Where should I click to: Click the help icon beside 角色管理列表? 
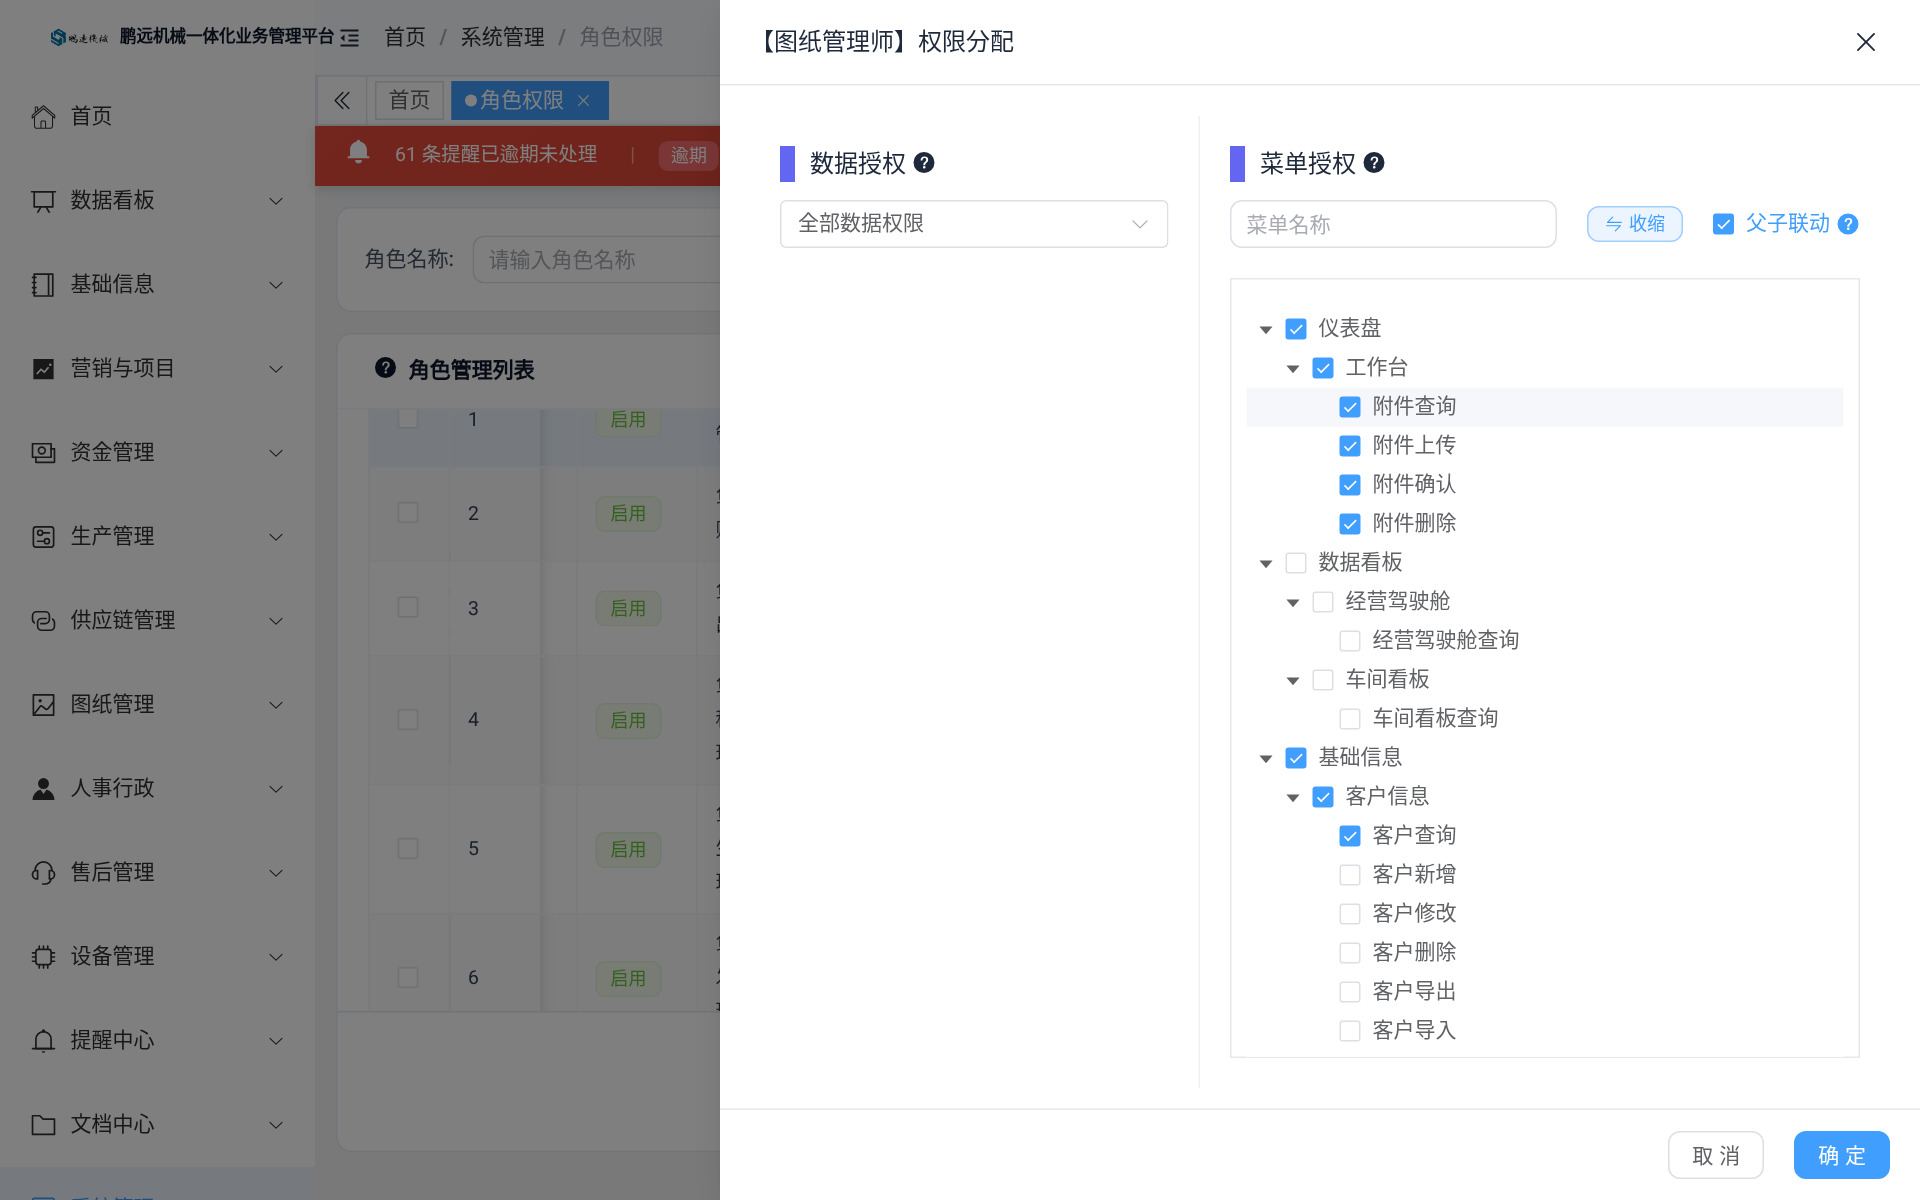(385, 368)
